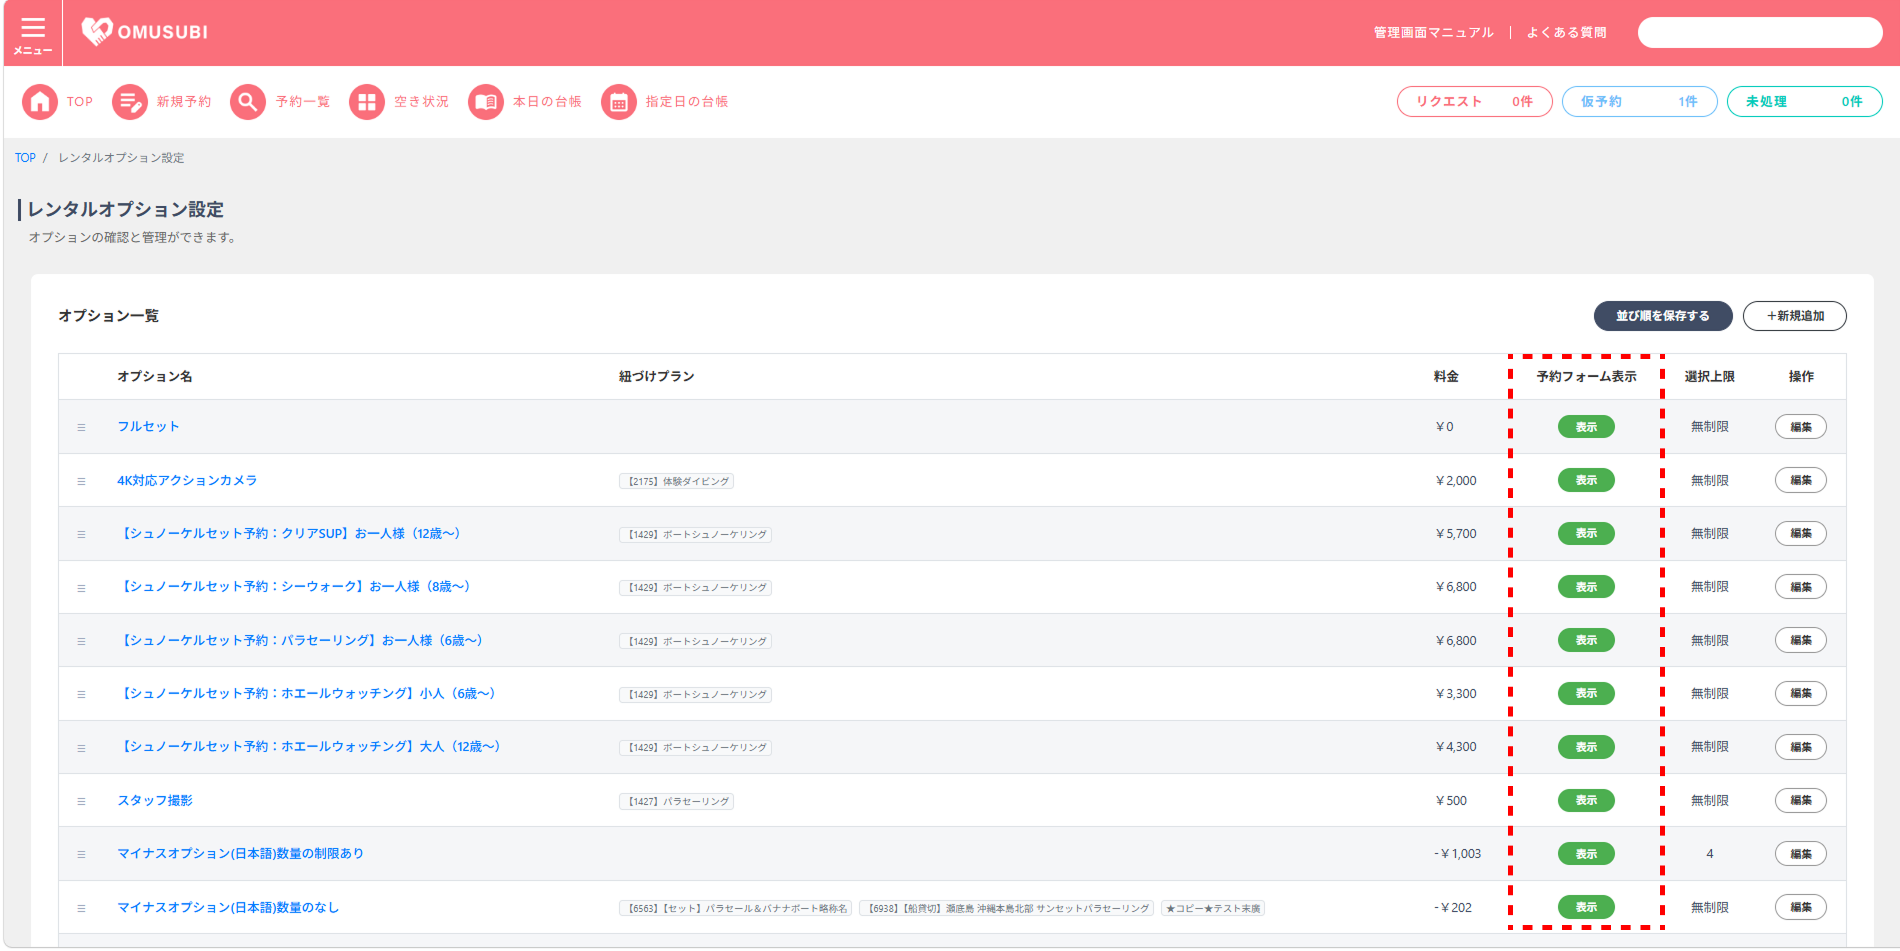Click plan tag [2175] 体験ダイビング
Image resolution: width=1900 pixels, height=951 pixels.
tap(676, 482)
